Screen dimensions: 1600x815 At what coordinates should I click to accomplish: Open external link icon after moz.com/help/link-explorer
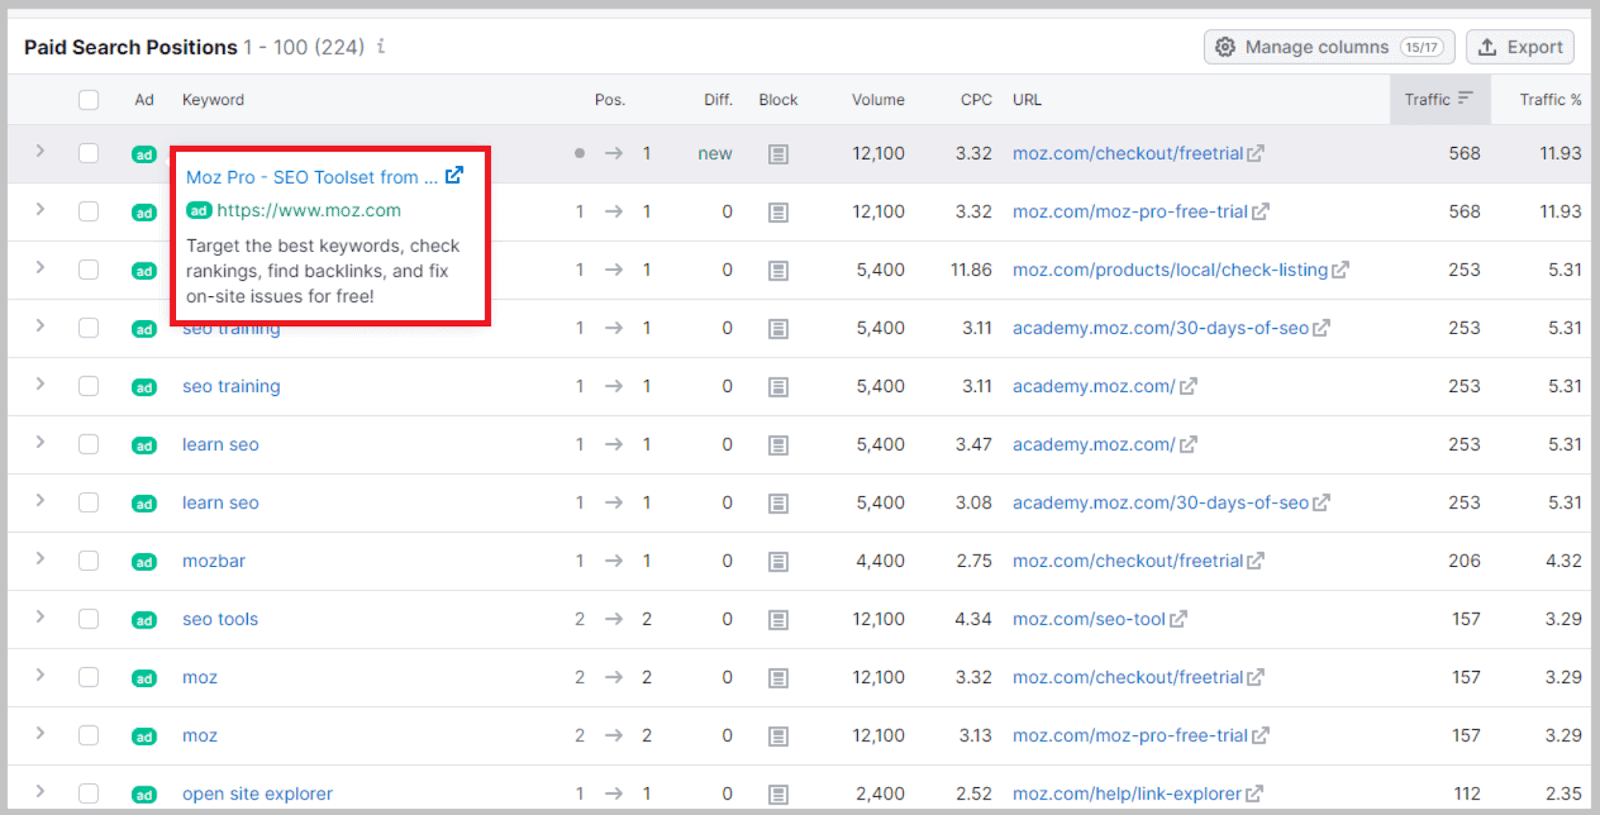point(1254,793)
